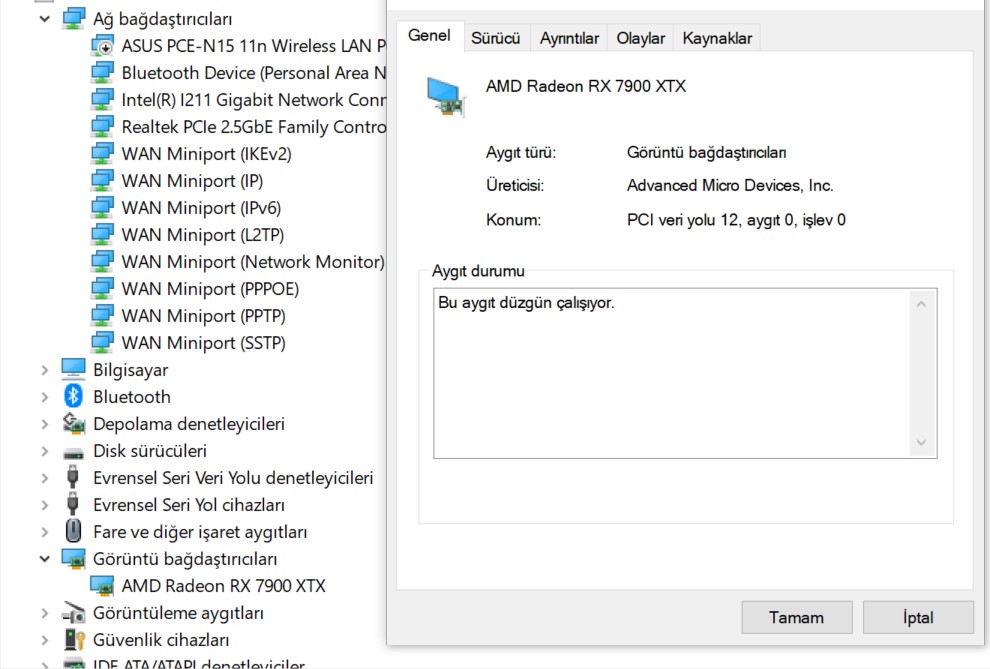Select AMD Radeon RX 7900 XTX in device tree
Screen dimensions: 990x669
224,586
